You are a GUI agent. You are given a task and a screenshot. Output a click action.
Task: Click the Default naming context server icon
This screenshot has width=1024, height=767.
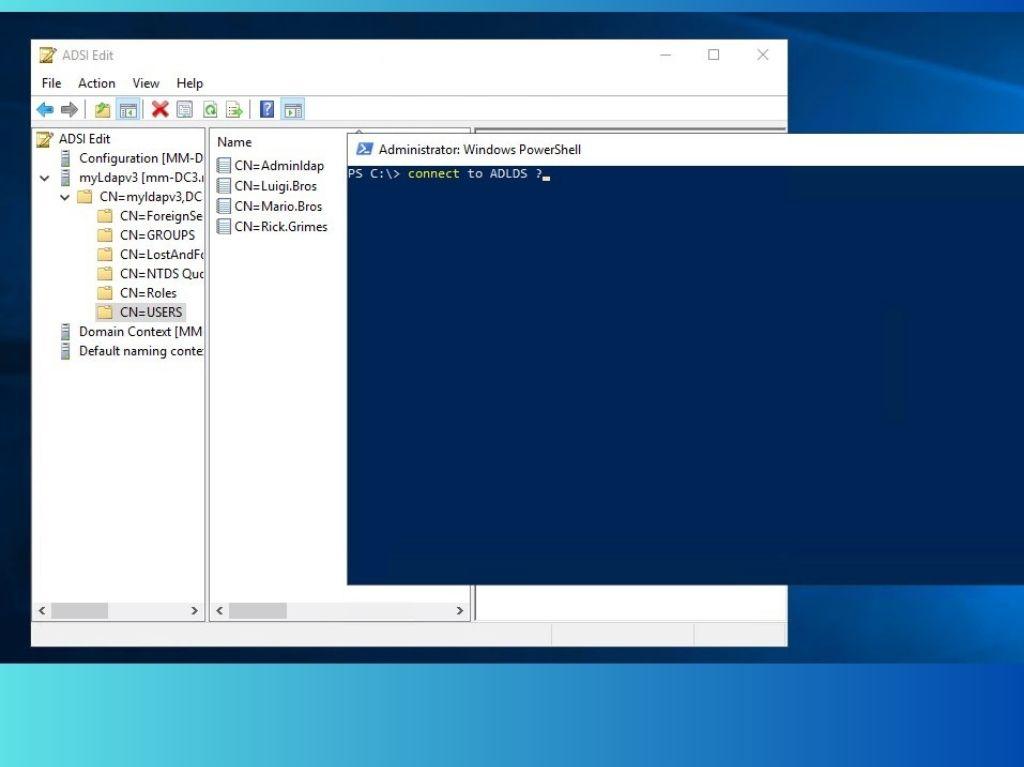point(65,351)
